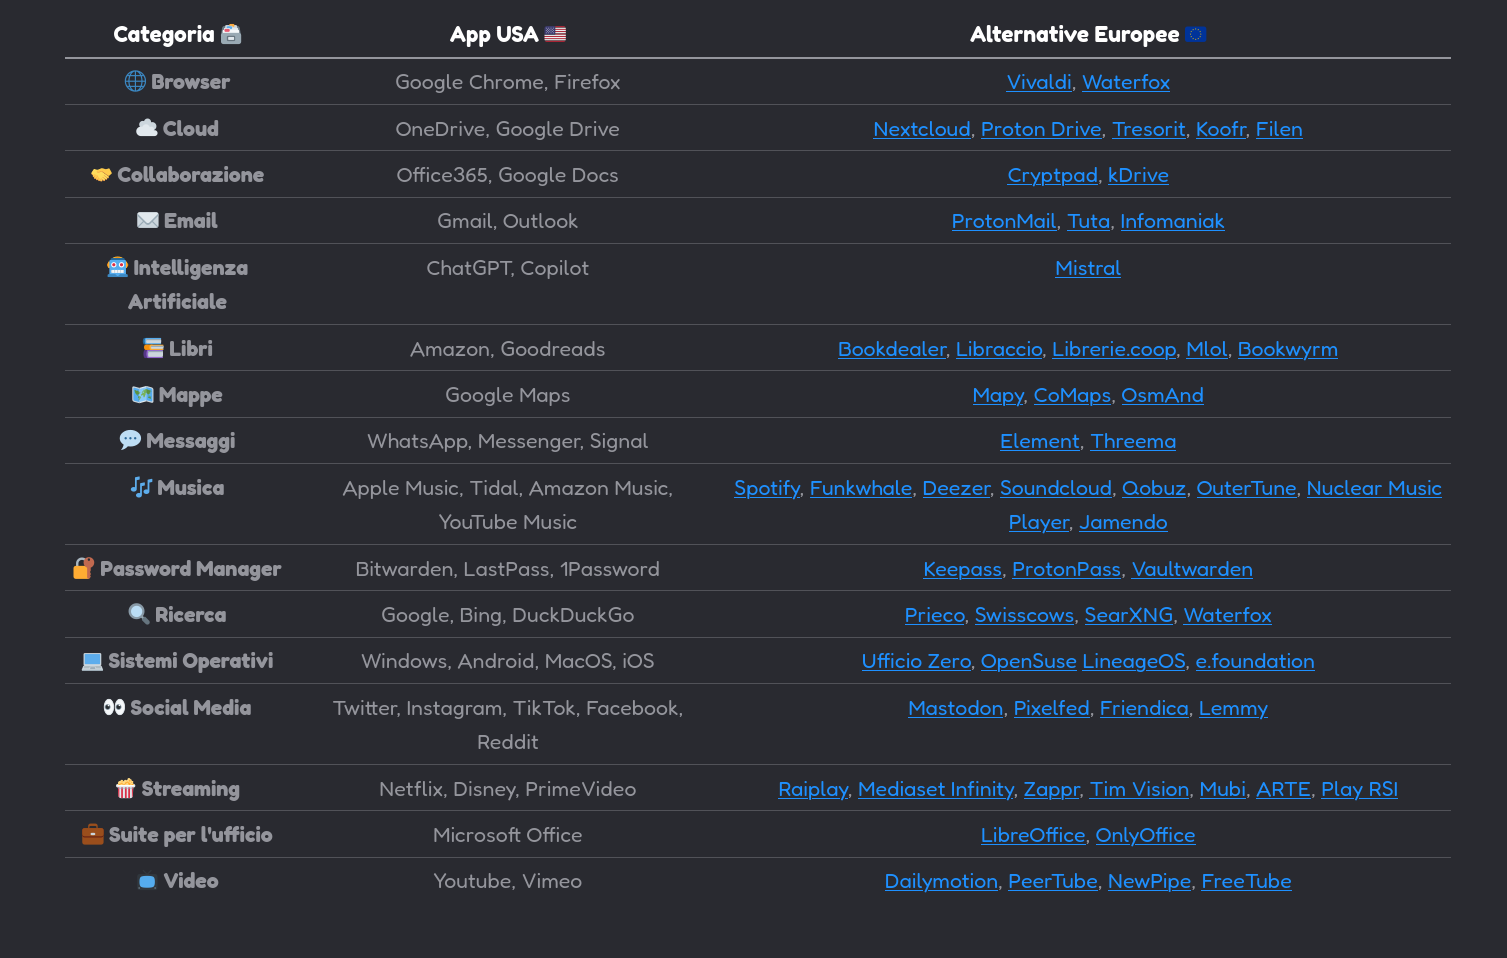The width and height of the screenshot is (1507, 958).
Task: Click the robot emoji beside Intelligenza Artificiale
Action: (x=117, y=267)
